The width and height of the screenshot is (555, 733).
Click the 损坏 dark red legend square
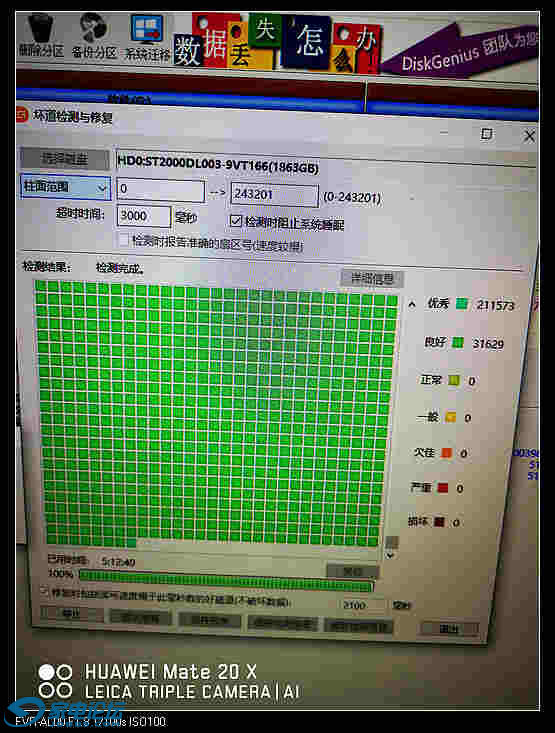point(439,521)
